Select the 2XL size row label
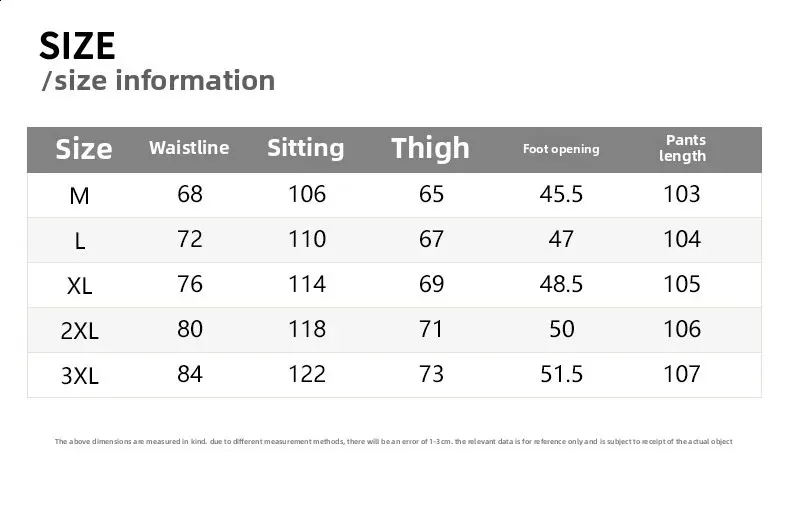Viewport: 790px width, 513px height. coord(80,331)
